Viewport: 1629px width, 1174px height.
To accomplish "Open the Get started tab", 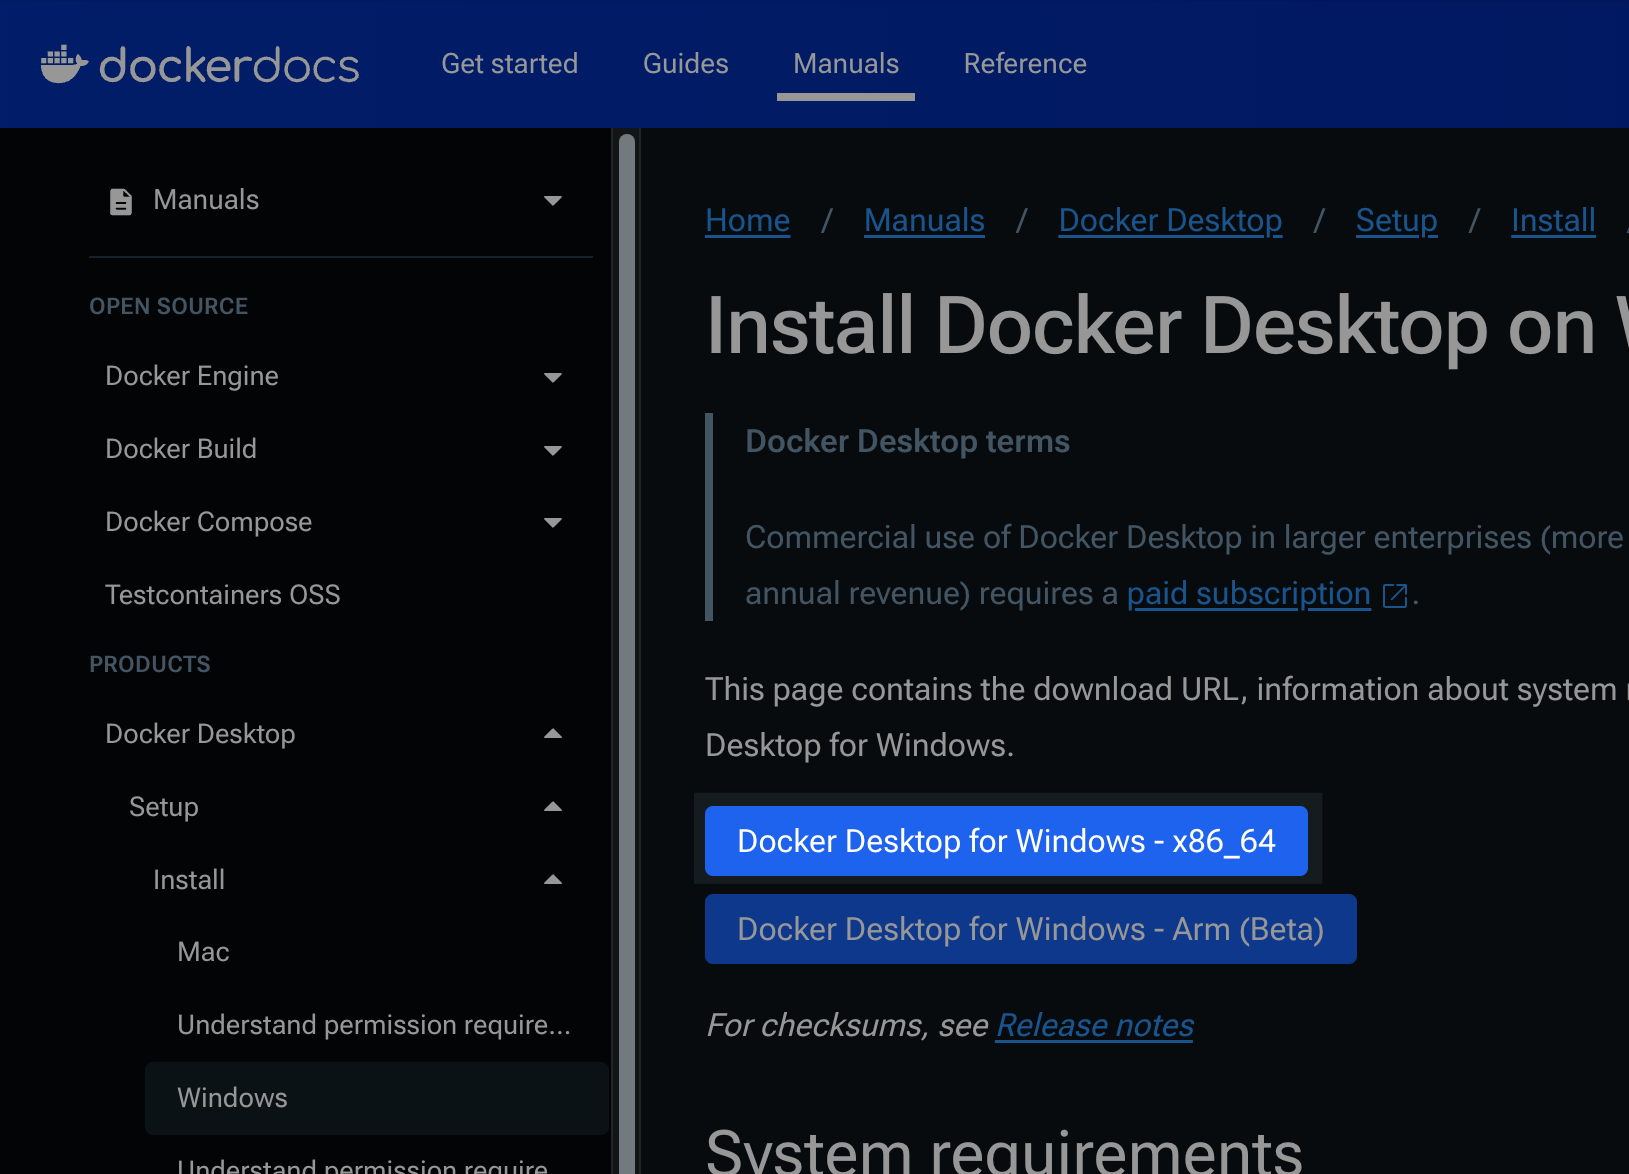I will point(509,64).
